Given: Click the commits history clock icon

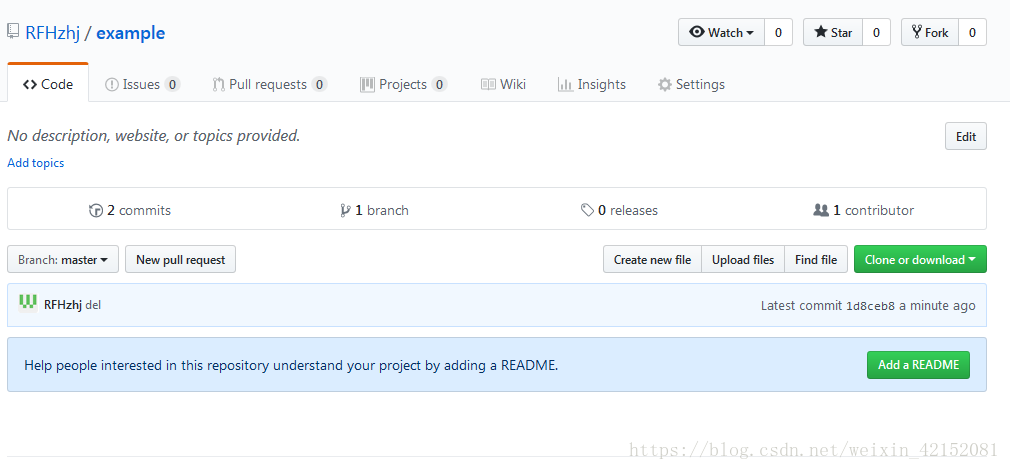Looking at the screenshot, I should click(96, 211).
